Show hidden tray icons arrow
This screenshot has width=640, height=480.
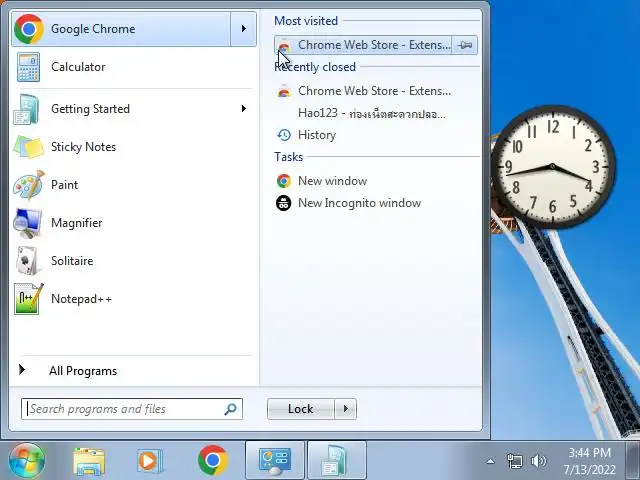tap(491, 462)
